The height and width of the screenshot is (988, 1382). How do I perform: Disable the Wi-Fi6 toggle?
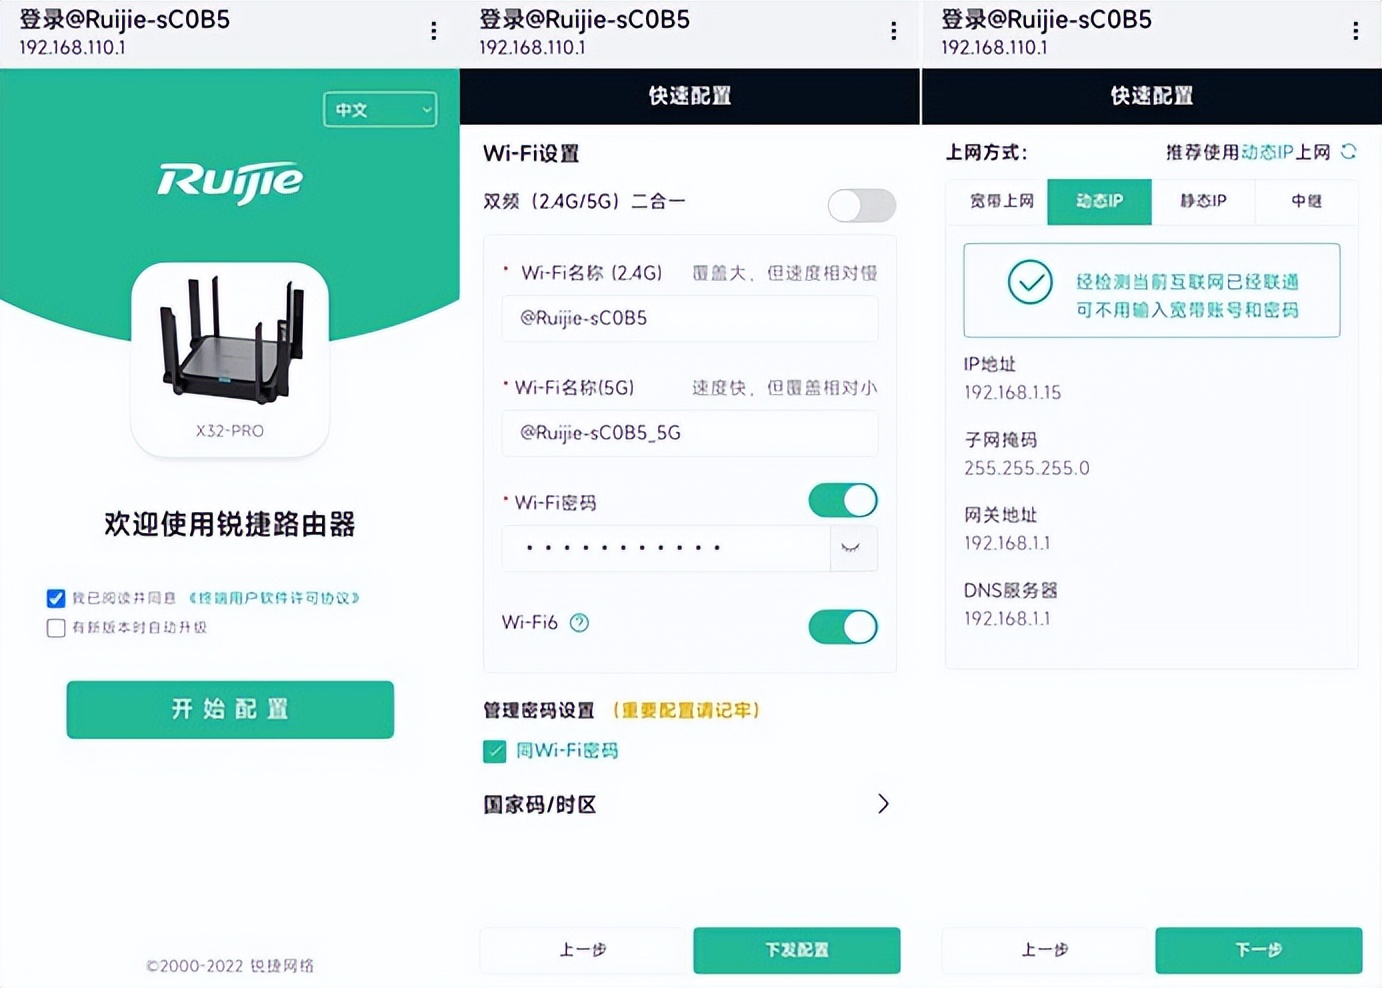(x=842, y=627)
